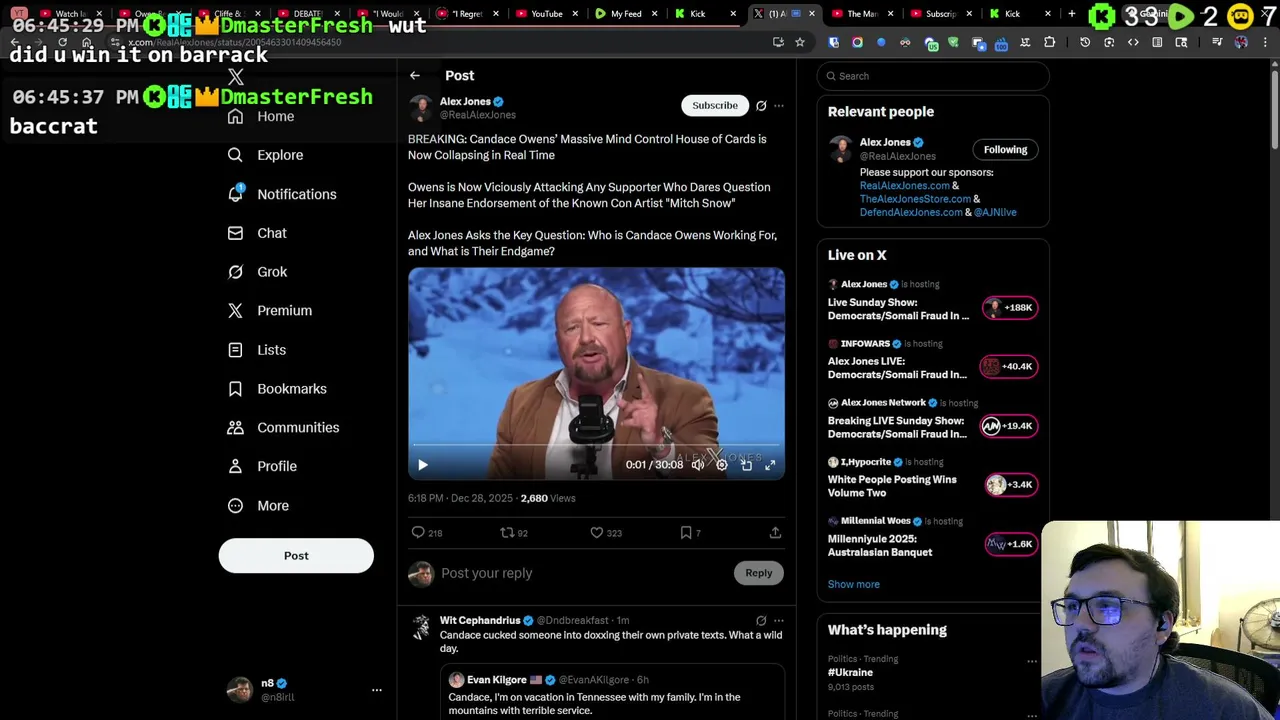Viewport: 1280px width, 720px height.
Task: Open the Home page in X sidebar
Action: pos(261,116)
